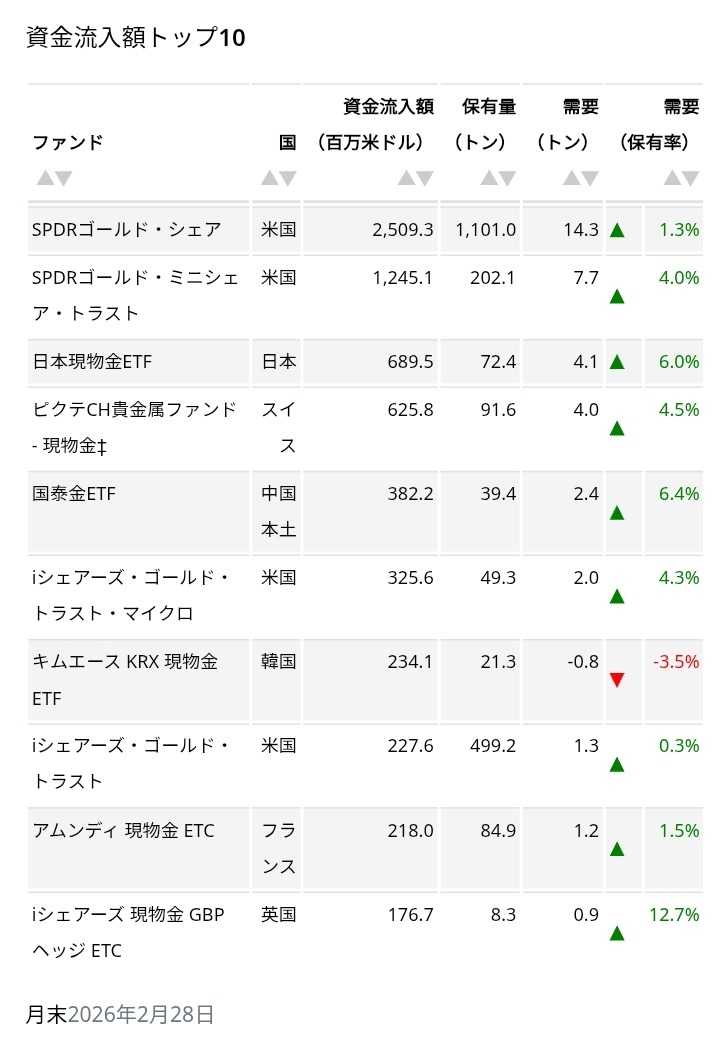Click the 保有量（トン） column header

(x=488, y=124)
